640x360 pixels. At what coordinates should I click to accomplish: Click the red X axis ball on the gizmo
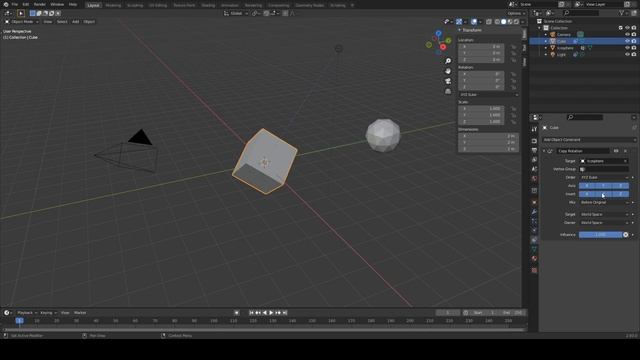coord(443,47)
